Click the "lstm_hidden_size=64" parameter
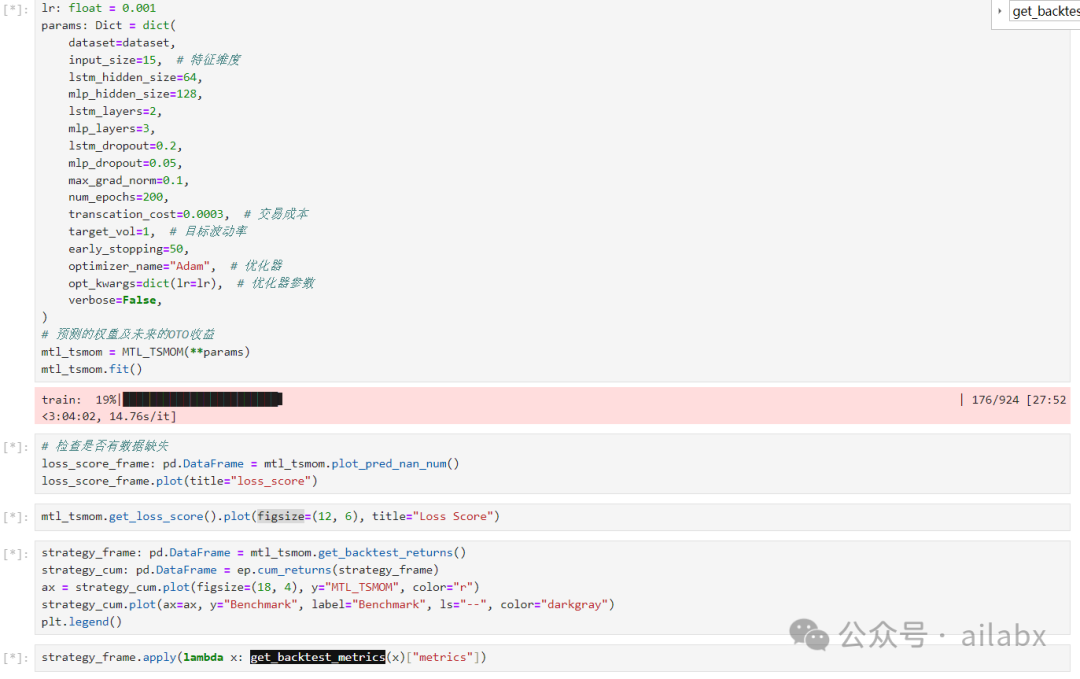The width and height of the screenshot is (1080, 679). (x=132, y=77)
